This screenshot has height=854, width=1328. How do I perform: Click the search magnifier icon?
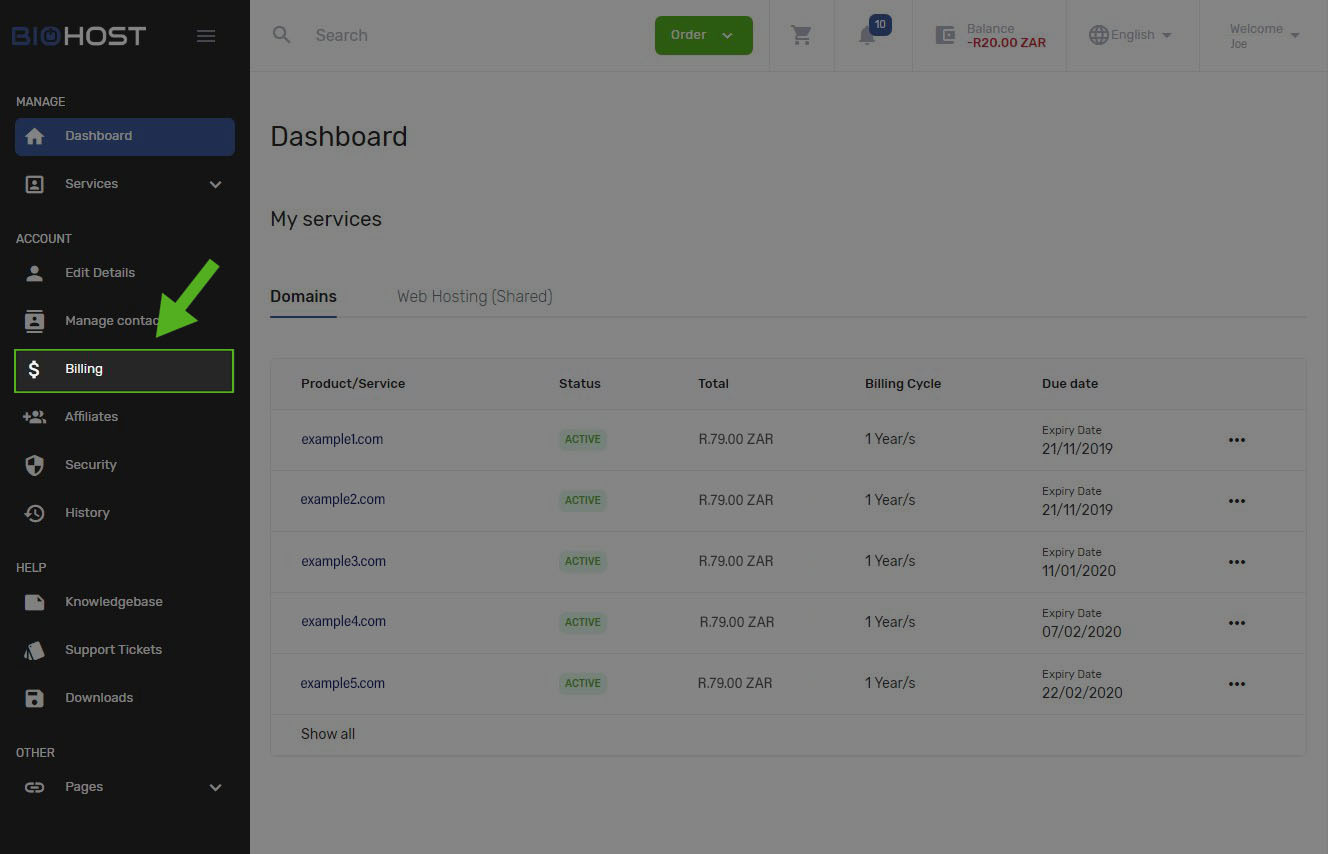282,35
